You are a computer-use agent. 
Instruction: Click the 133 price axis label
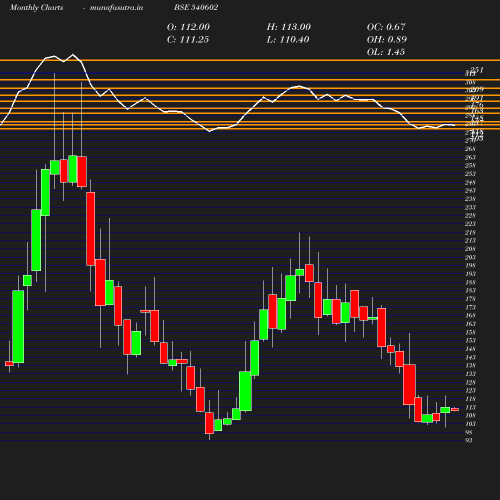(x=470, y=374)
